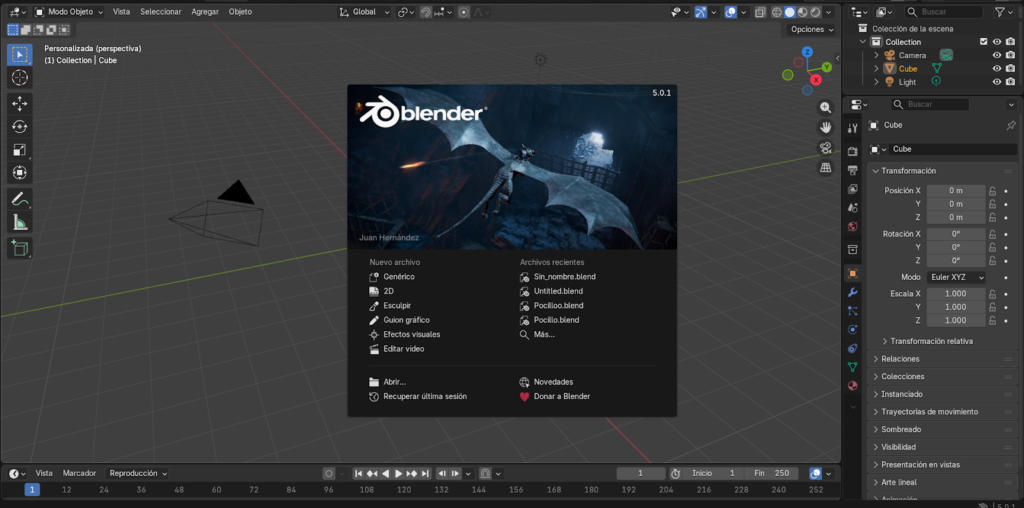Screen dimensions: 1024x508
Task: Click the Add Cube tool icon
Action: (x=20, y=247)
